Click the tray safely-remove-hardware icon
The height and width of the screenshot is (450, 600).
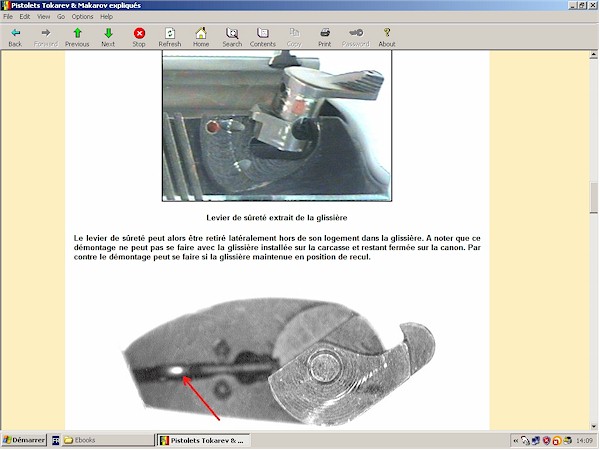(525, 441)
